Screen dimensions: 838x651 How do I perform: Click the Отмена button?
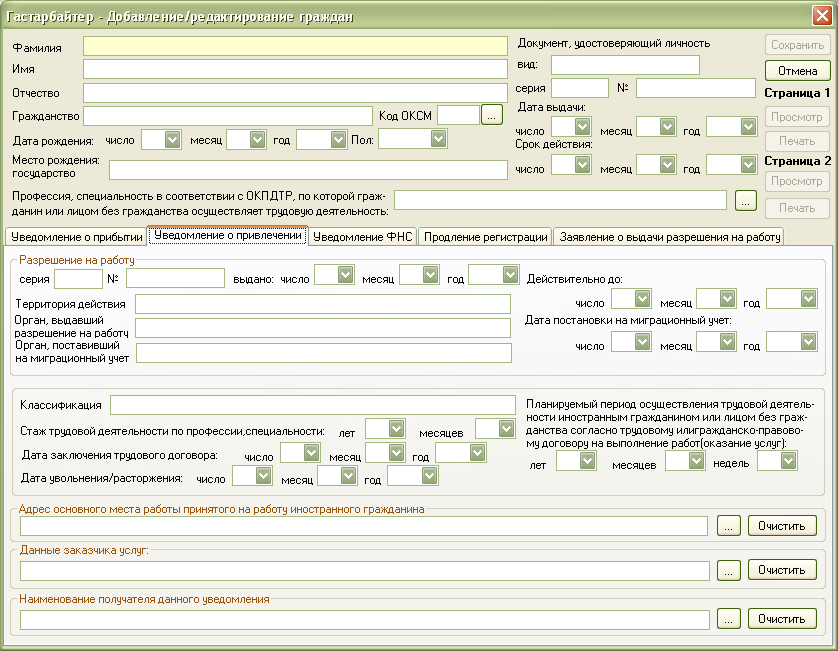pos(797,71)
